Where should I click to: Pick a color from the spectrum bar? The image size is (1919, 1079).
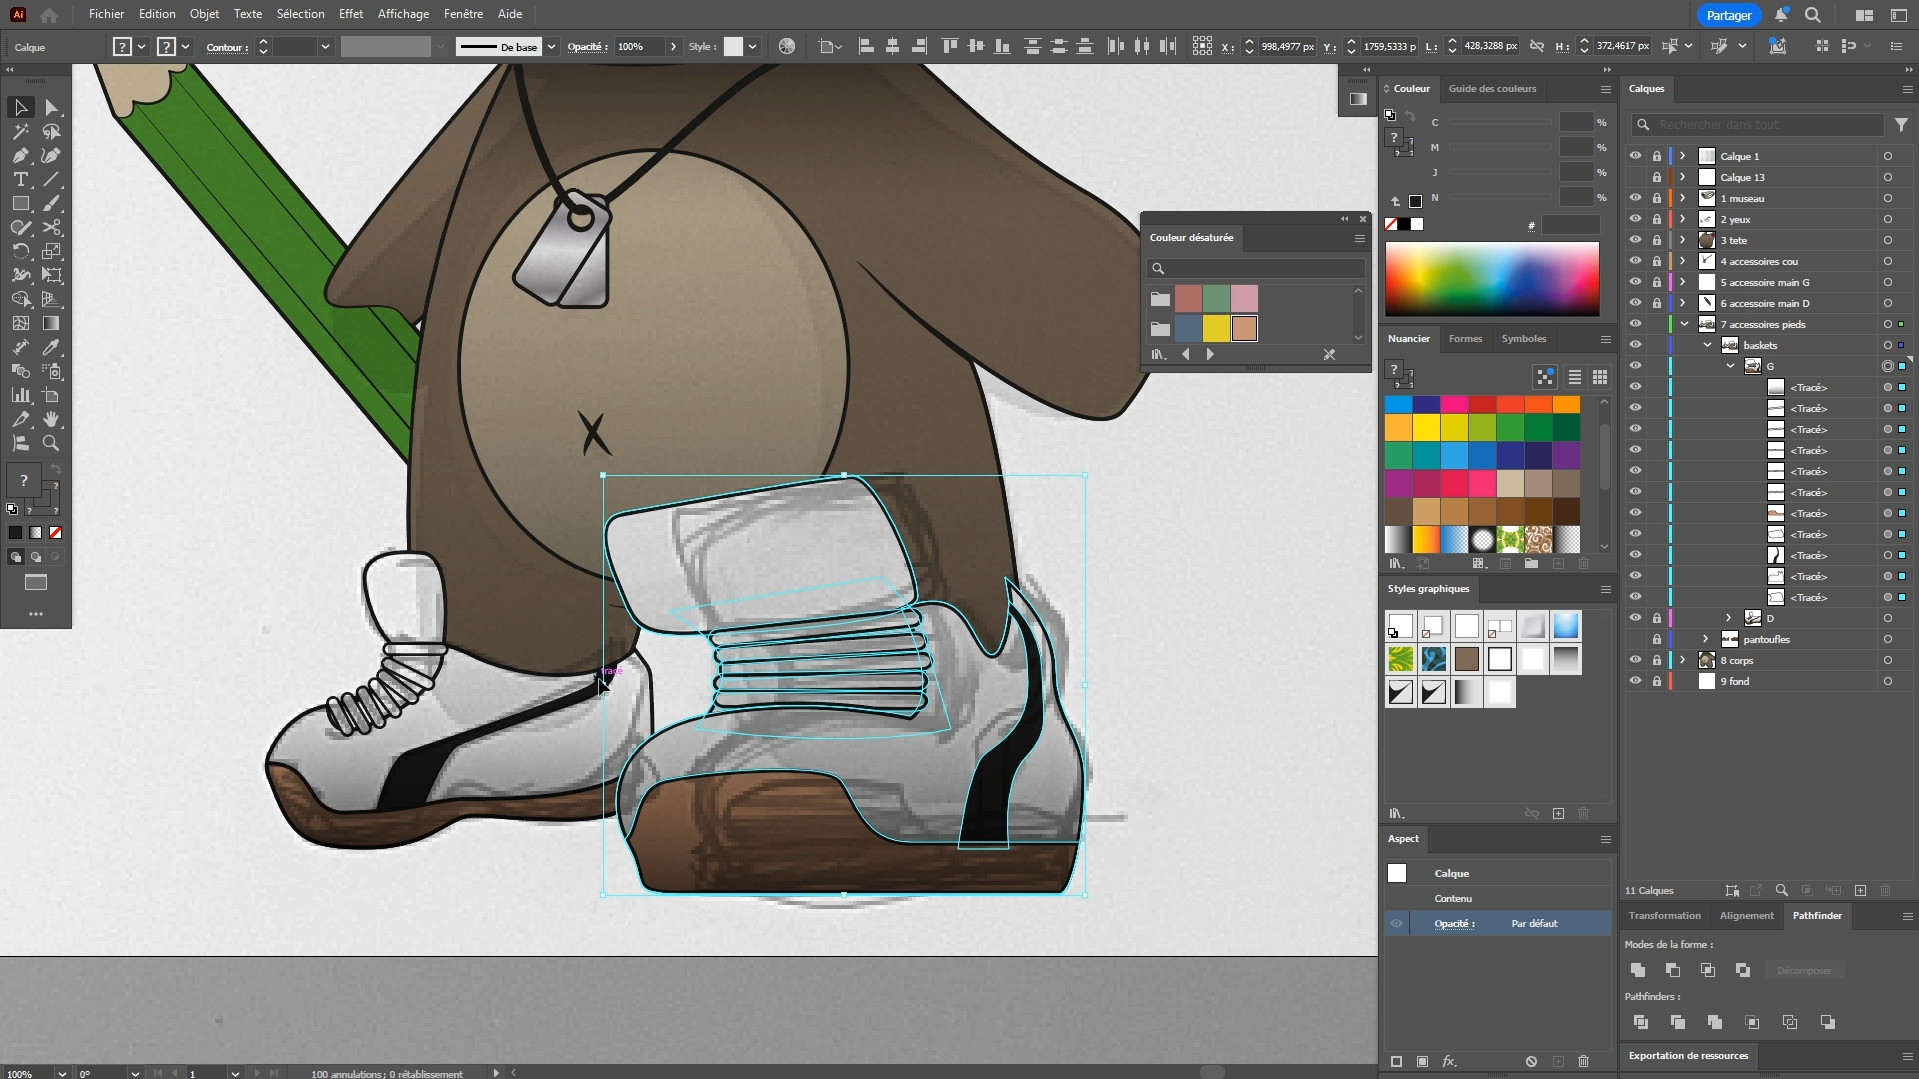pyautogui.click(x=1491, y=279)
